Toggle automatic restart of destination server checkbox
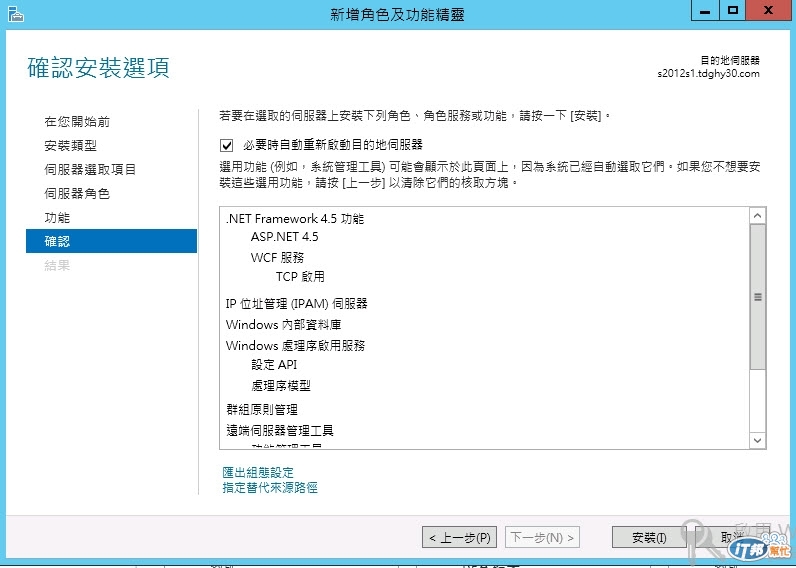 (226, 146)
